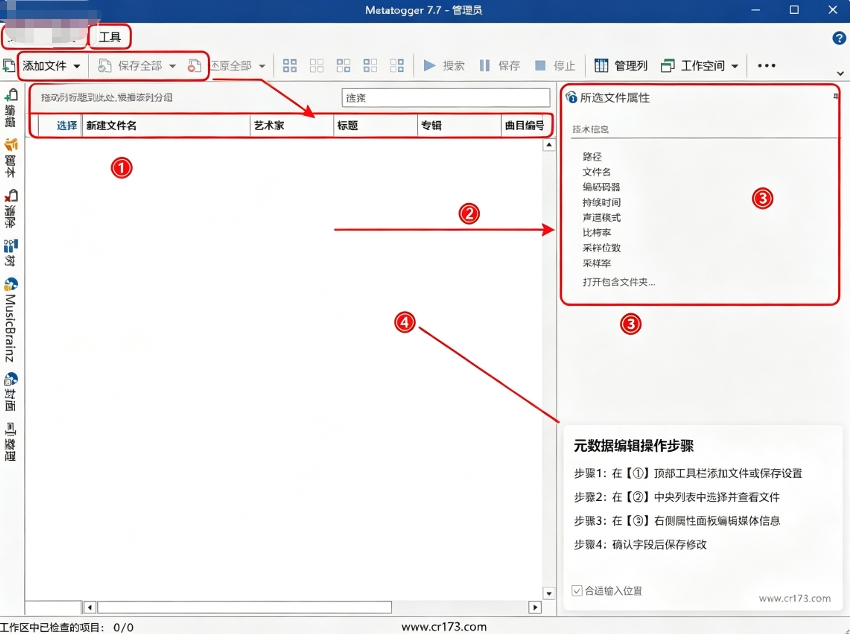Click the horizontal scroll-left arrow
Viewport: 850px width, 634px height.
(90, 607)
